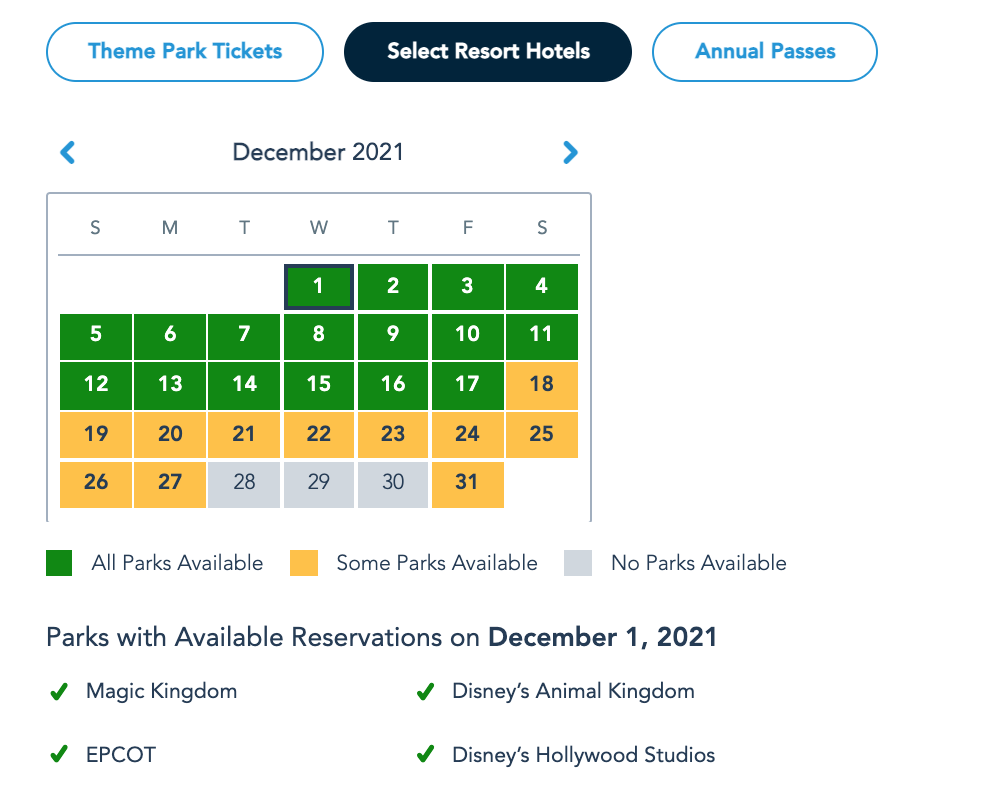
Task: Click checkmark next to Disney's Hollywood Studios
Action: pos(425,755)
